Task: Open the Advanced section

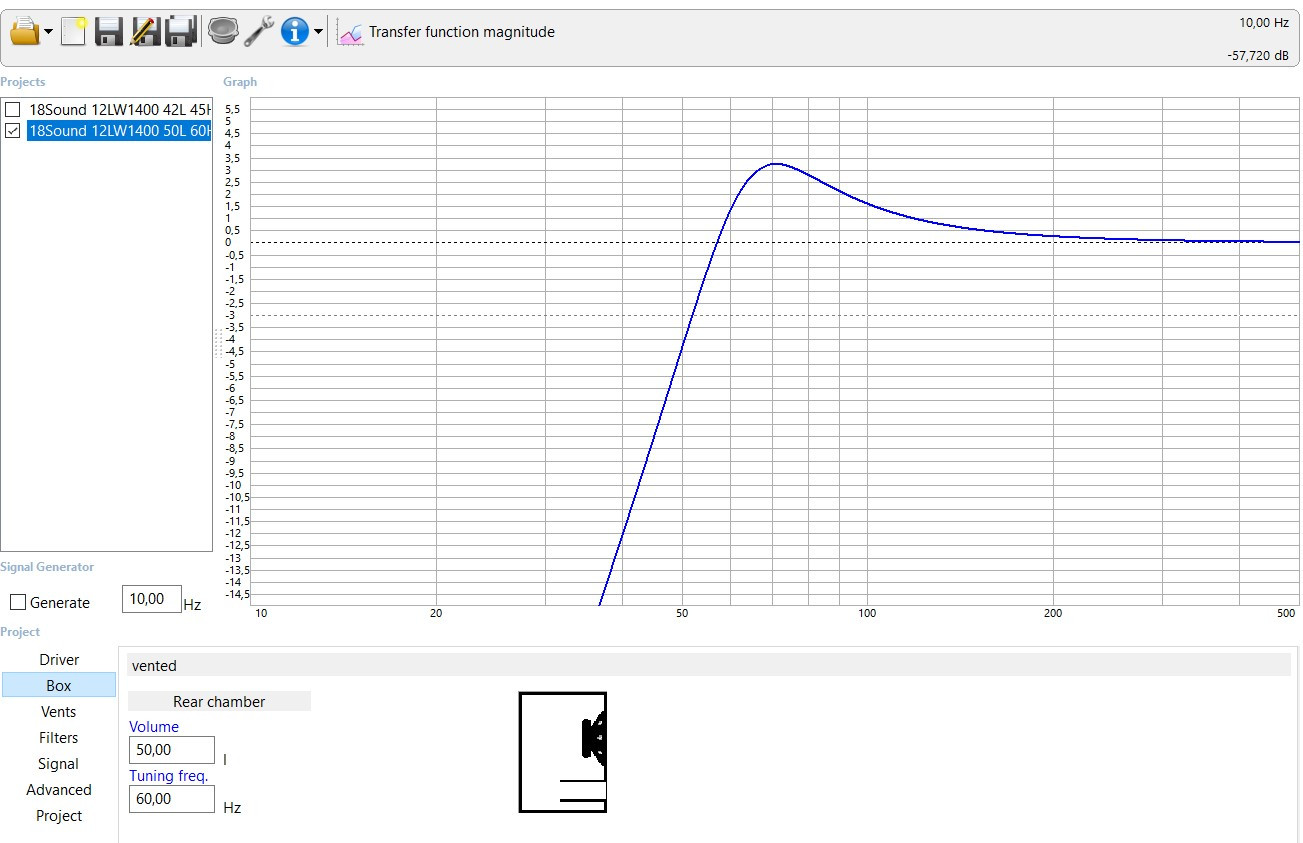Action: coord(59,790)
